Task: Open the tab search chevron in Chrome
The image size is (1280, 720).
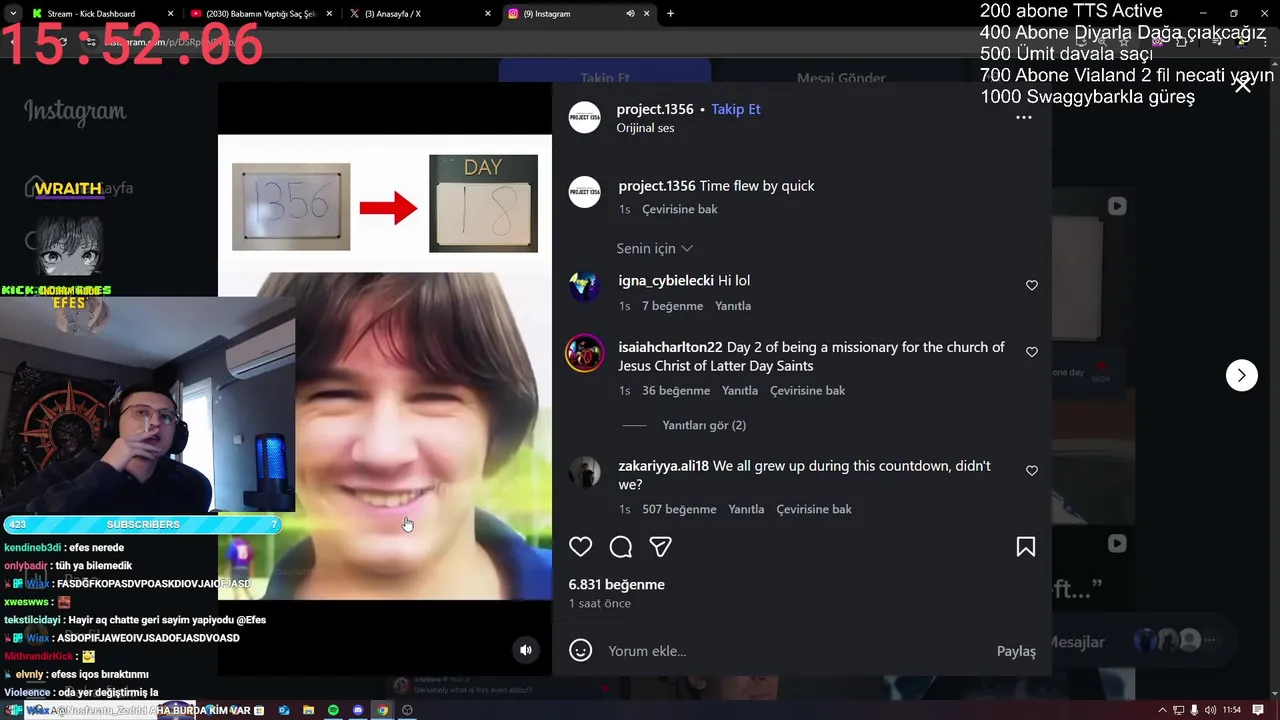Action: (13, 14)
